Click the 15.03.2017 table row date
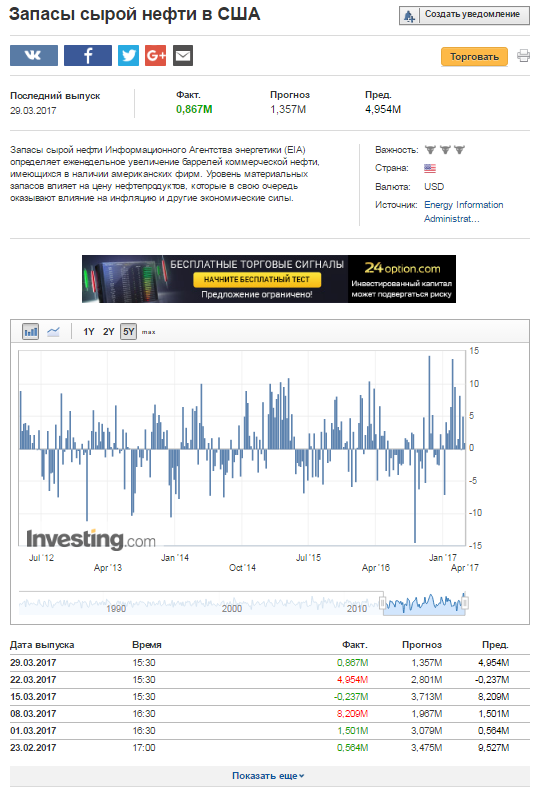 click(33, 697)
